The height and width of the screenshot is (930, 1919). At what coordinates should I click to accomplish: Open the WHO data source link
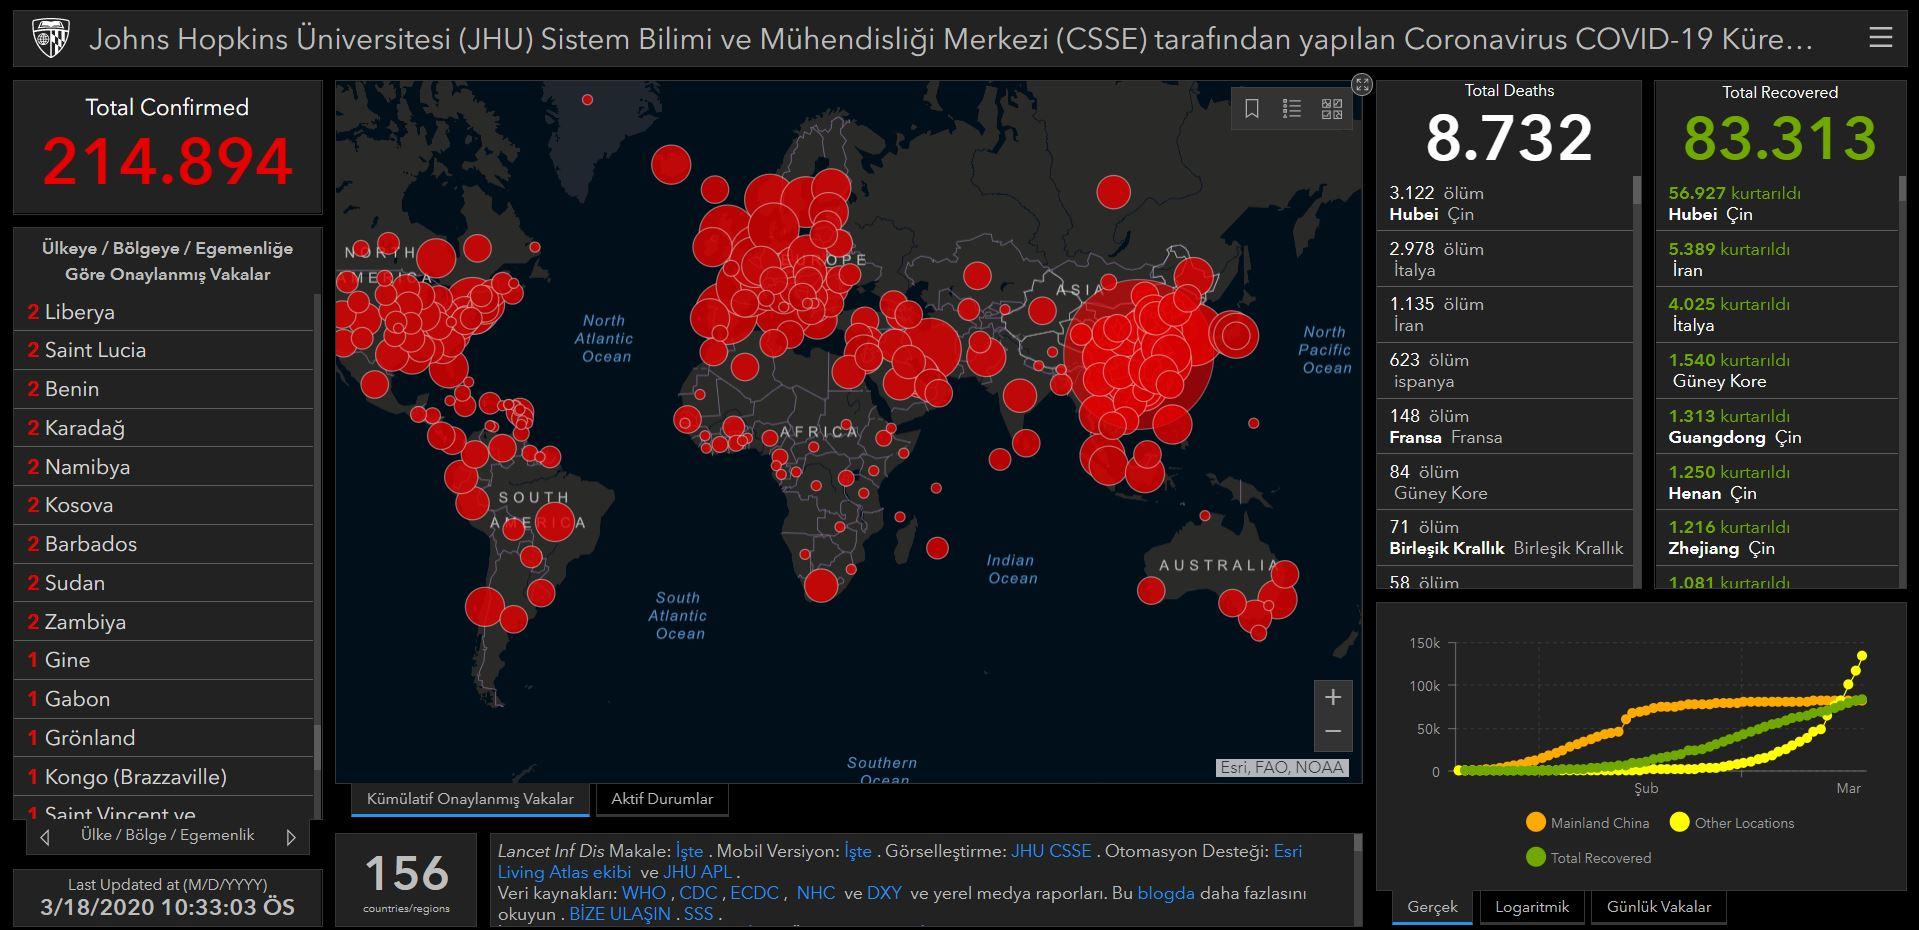pos(644,893)
